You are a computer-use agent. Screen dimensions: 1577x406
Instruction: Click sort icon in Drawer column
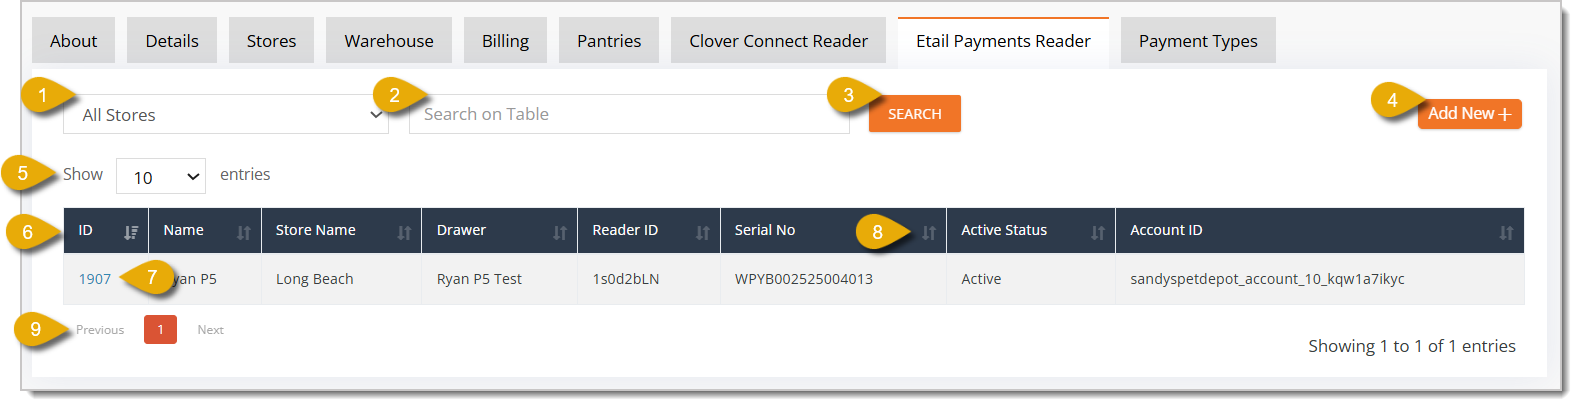click(x=560, y=232)
